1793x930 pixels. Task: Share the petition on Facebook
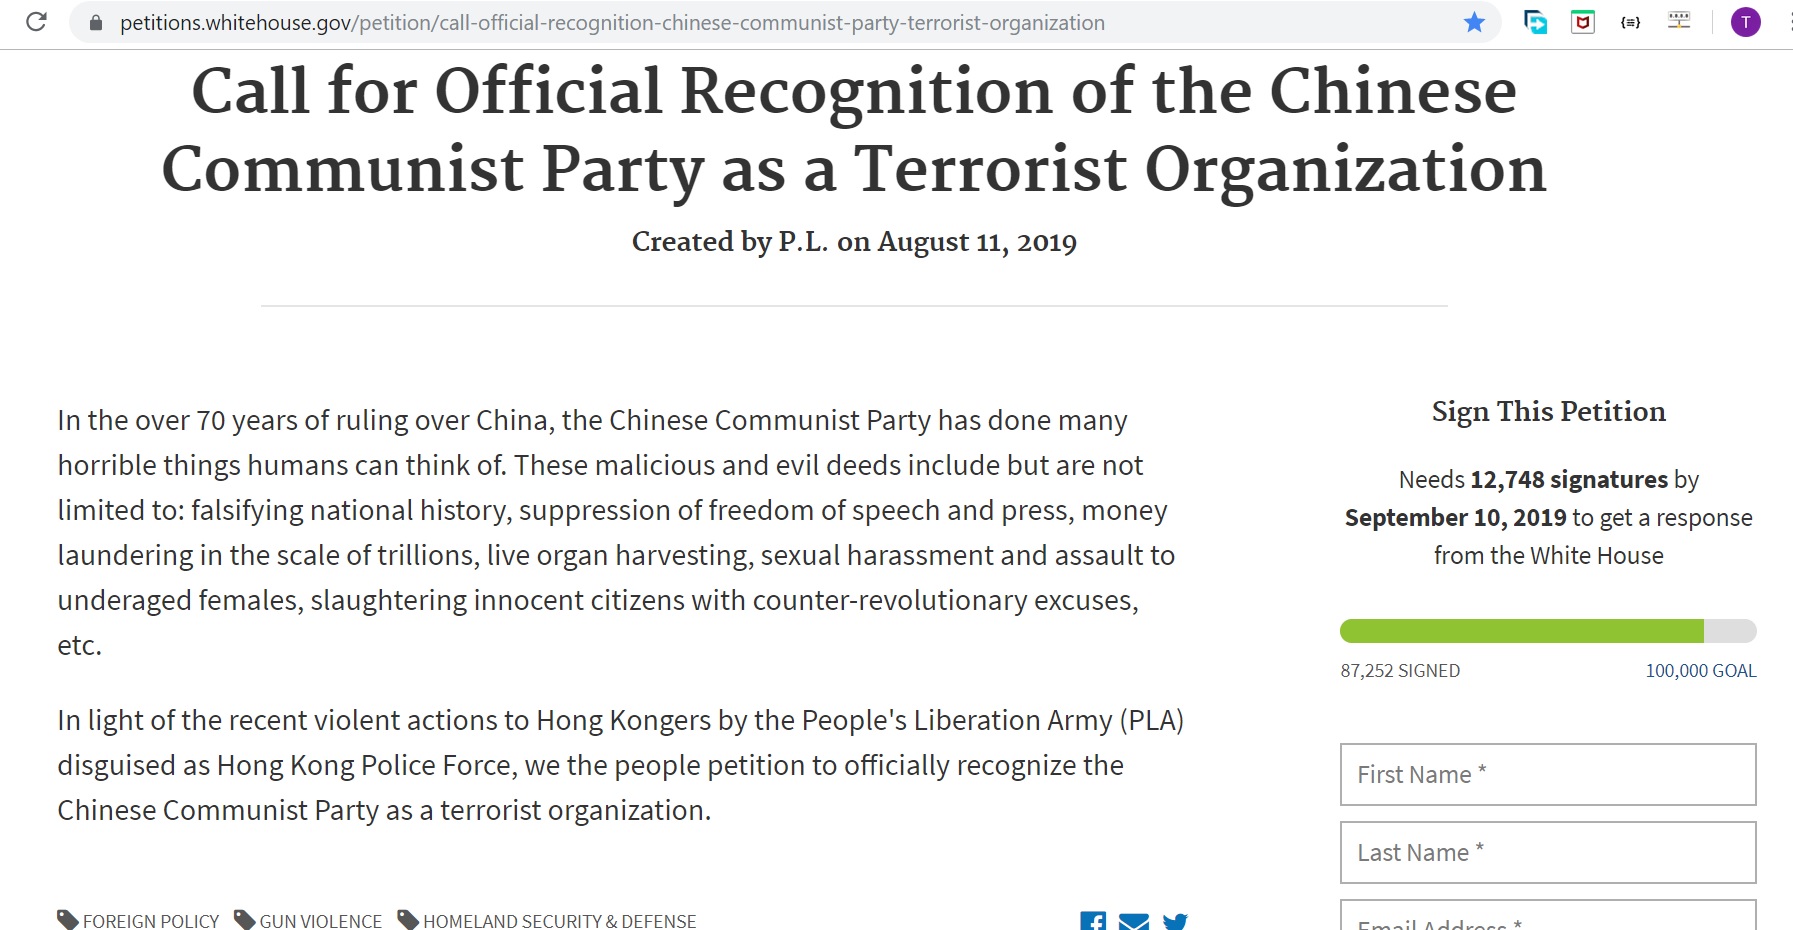1093,921
